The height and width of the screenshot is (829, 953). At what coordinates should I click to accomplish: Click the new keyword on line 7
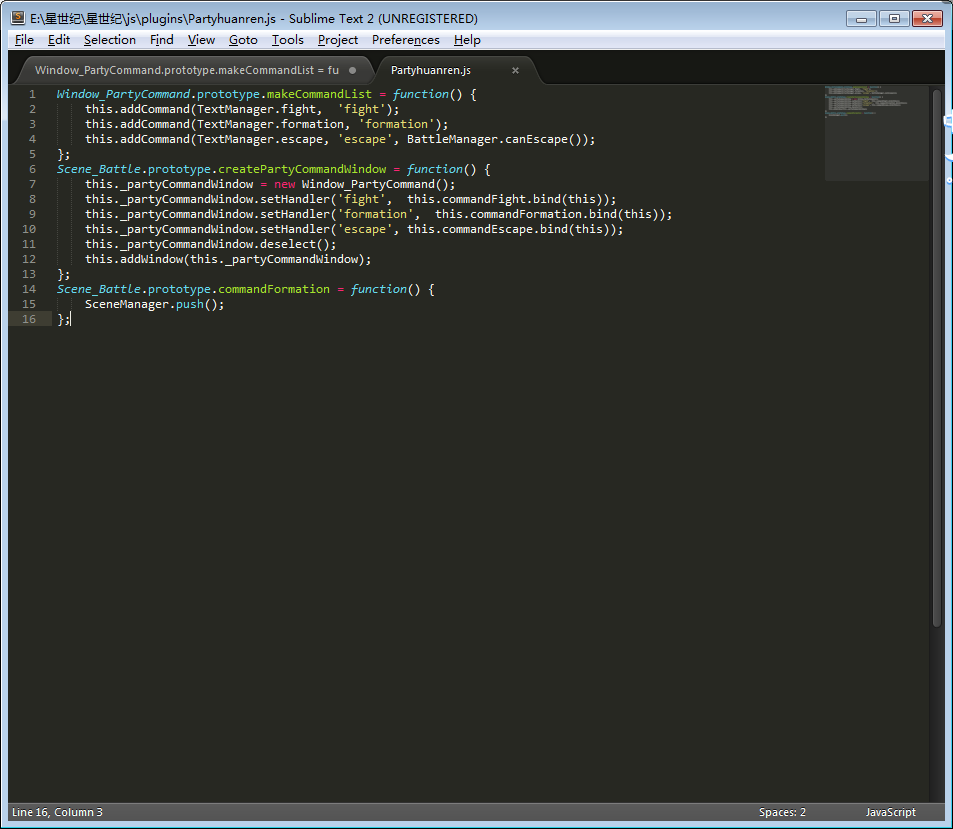(284, 184)
